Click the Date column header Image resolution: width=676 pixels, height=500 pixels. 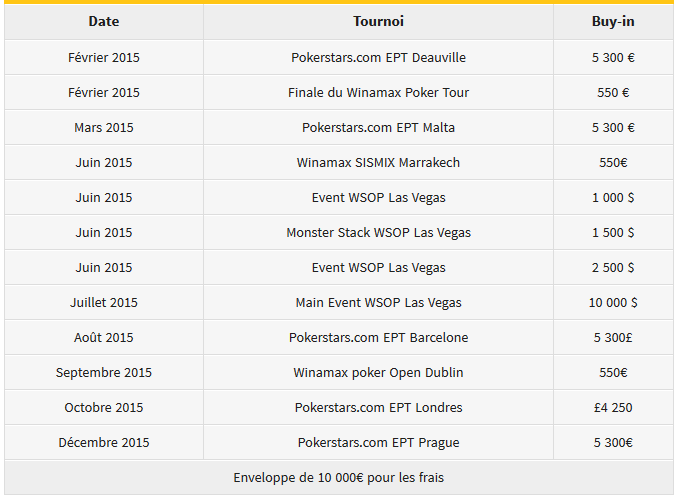(104, 22)
